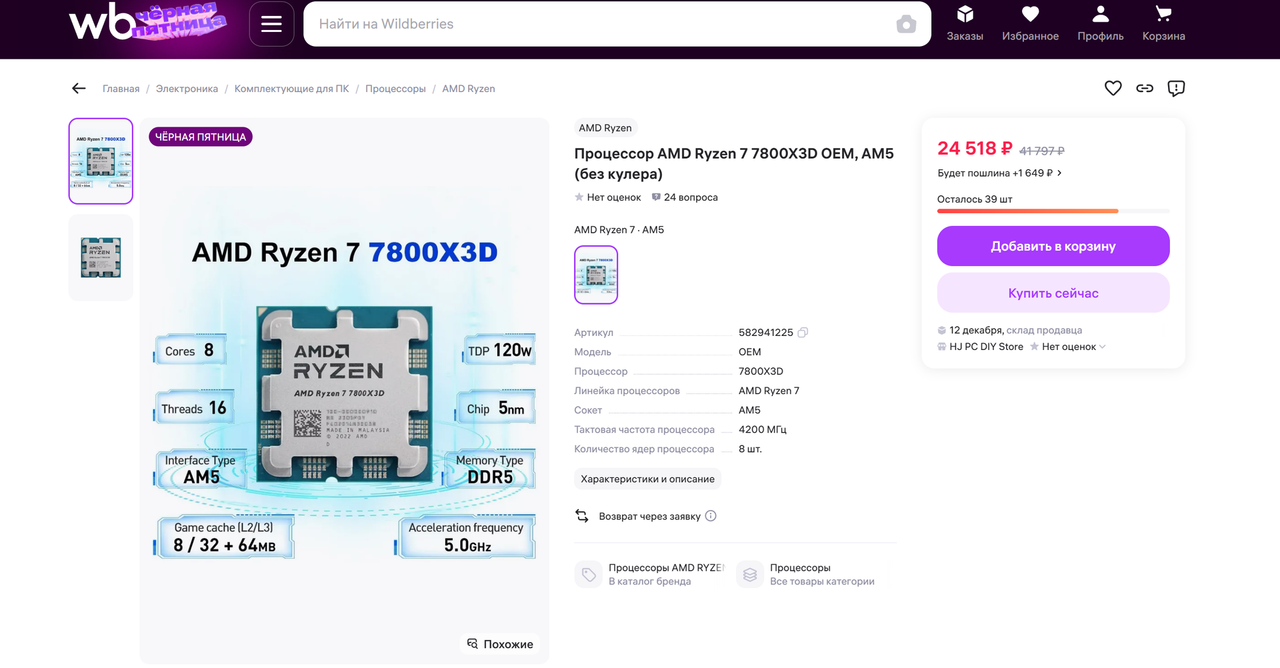Click the category stack icon for Процессоры
Image resolution: width=1280 pixels, height=668 pixels.
pos(749,574)
